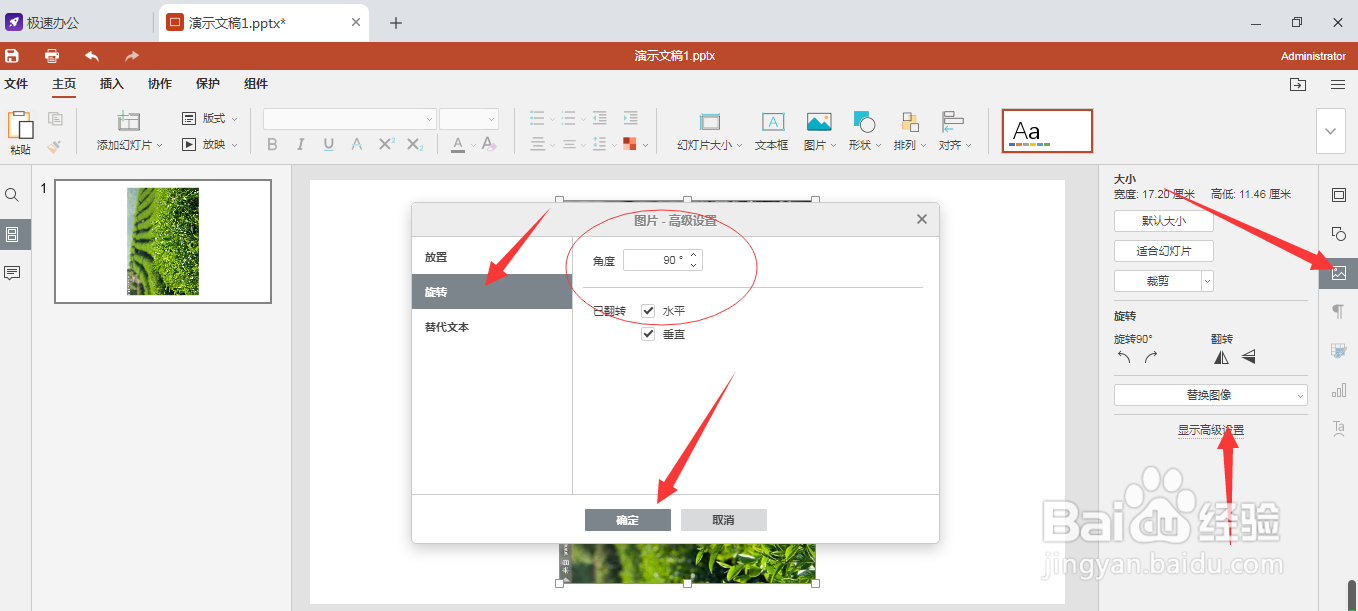The height and width of the screenshot is (611, 1358).
Task: Click the superscript X² icon
Action: pyautogui.click(x=387, y=145)
